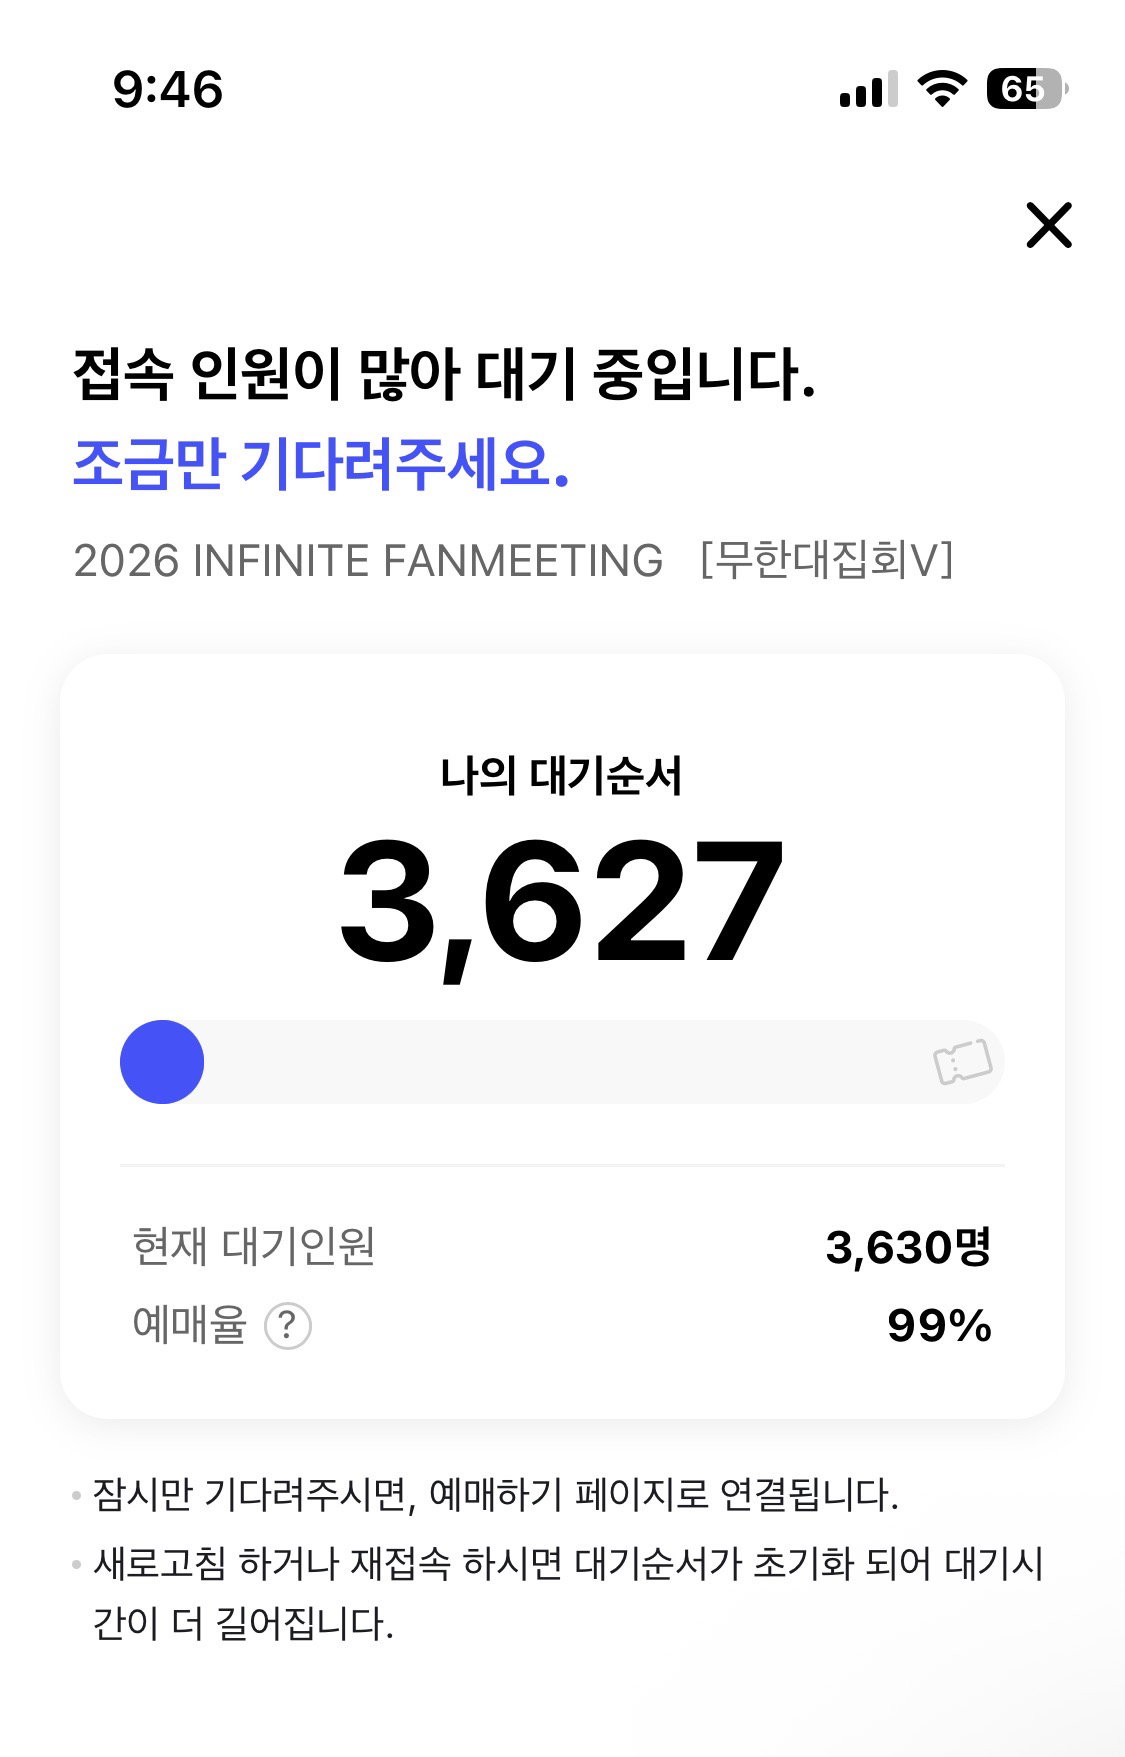
Task: Select the queue number 3,627
Action: 562,903
